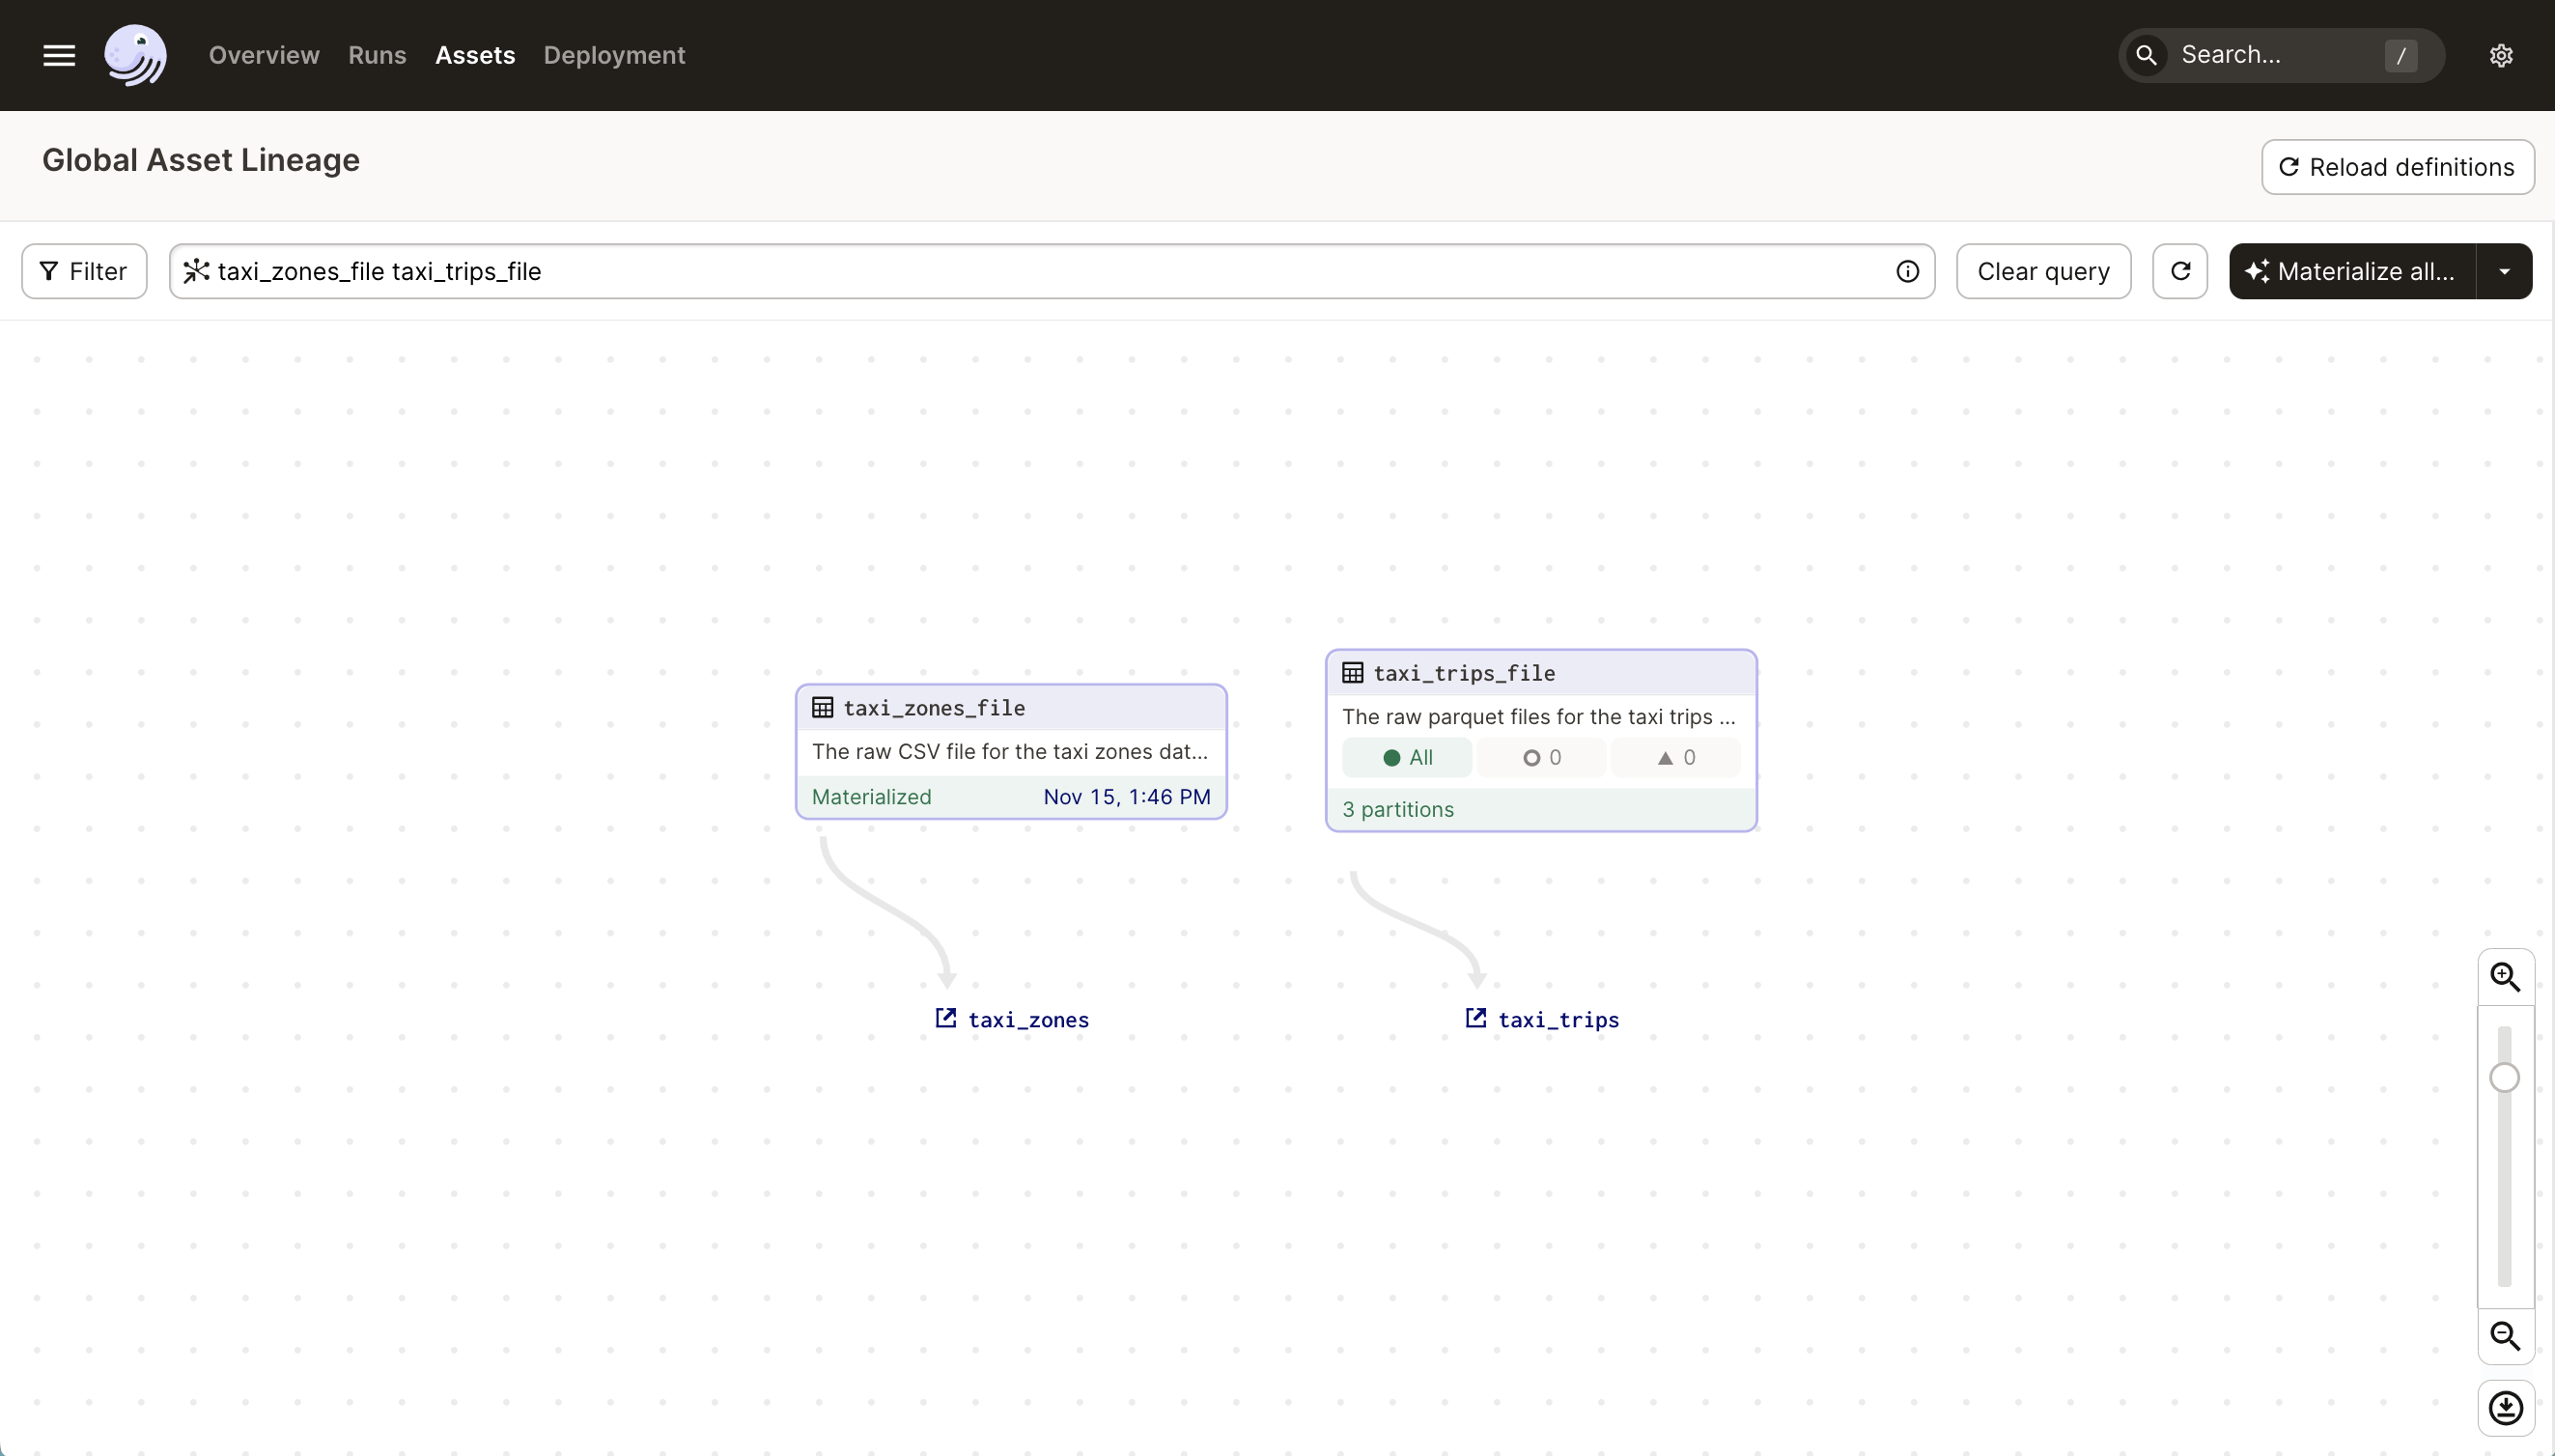Select the Runs tab in navigation
2555x1456 pixels.
pyautogui.click(x=378, y=54)
